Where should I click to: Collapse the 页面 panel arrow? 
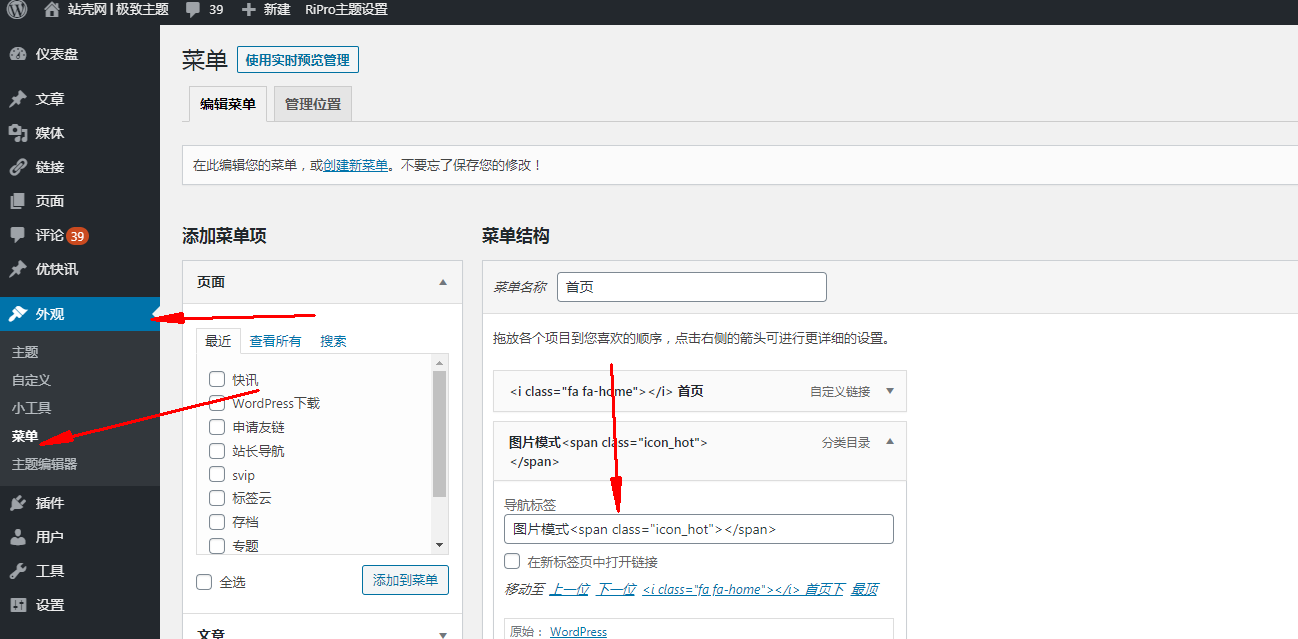click(x=443, y=283)
